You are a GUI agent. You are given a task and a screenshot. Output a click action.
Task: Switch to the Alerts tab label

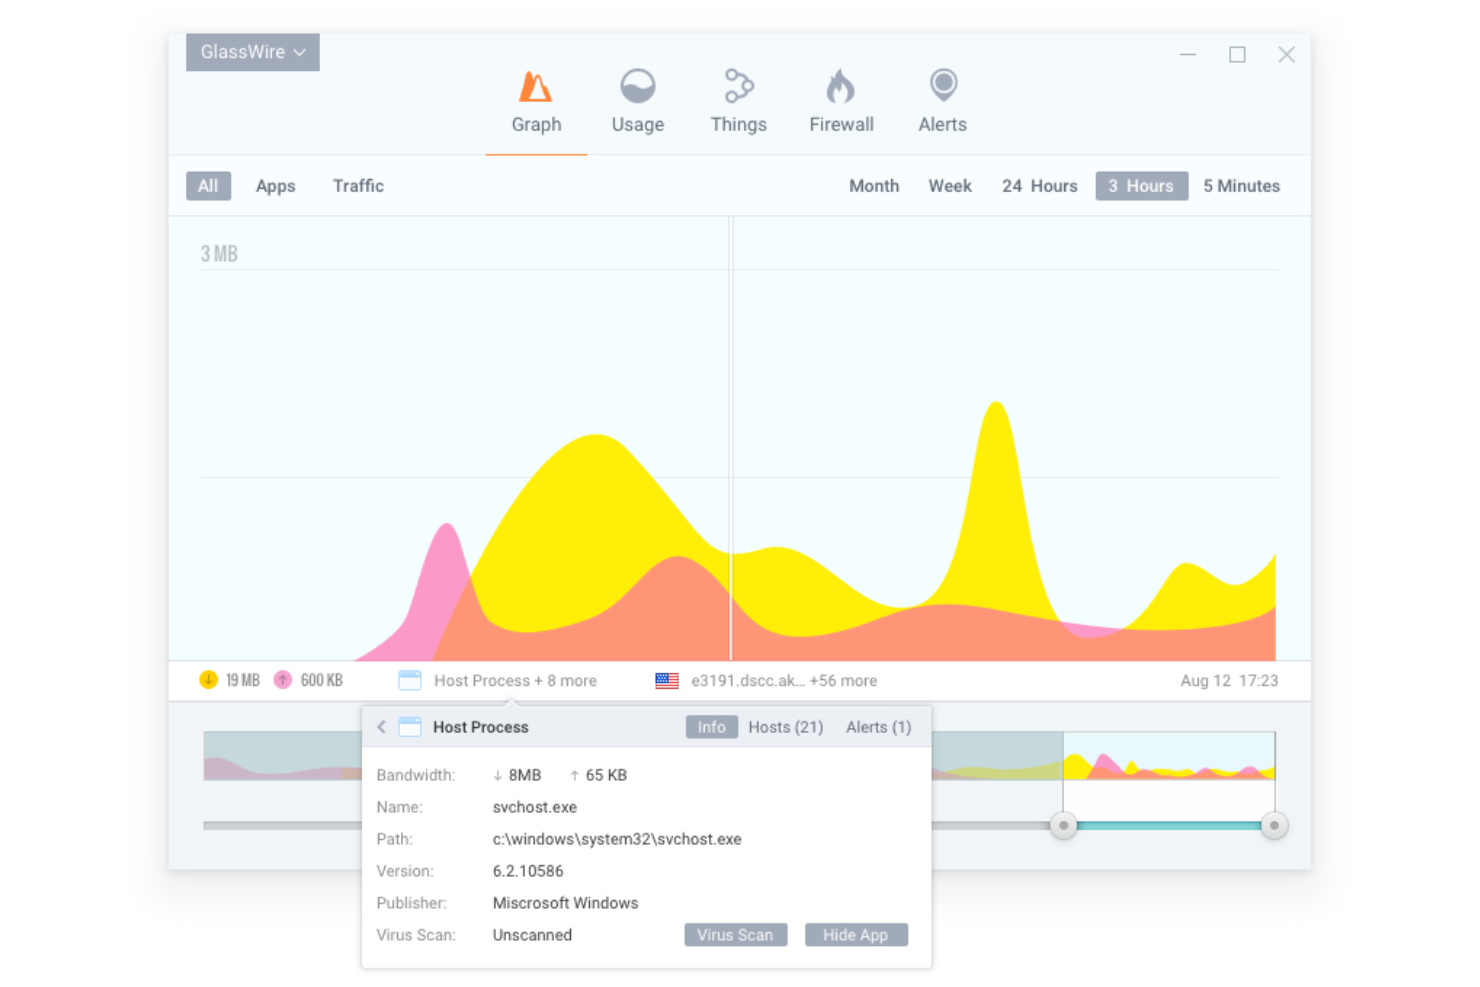click(943, 125)
